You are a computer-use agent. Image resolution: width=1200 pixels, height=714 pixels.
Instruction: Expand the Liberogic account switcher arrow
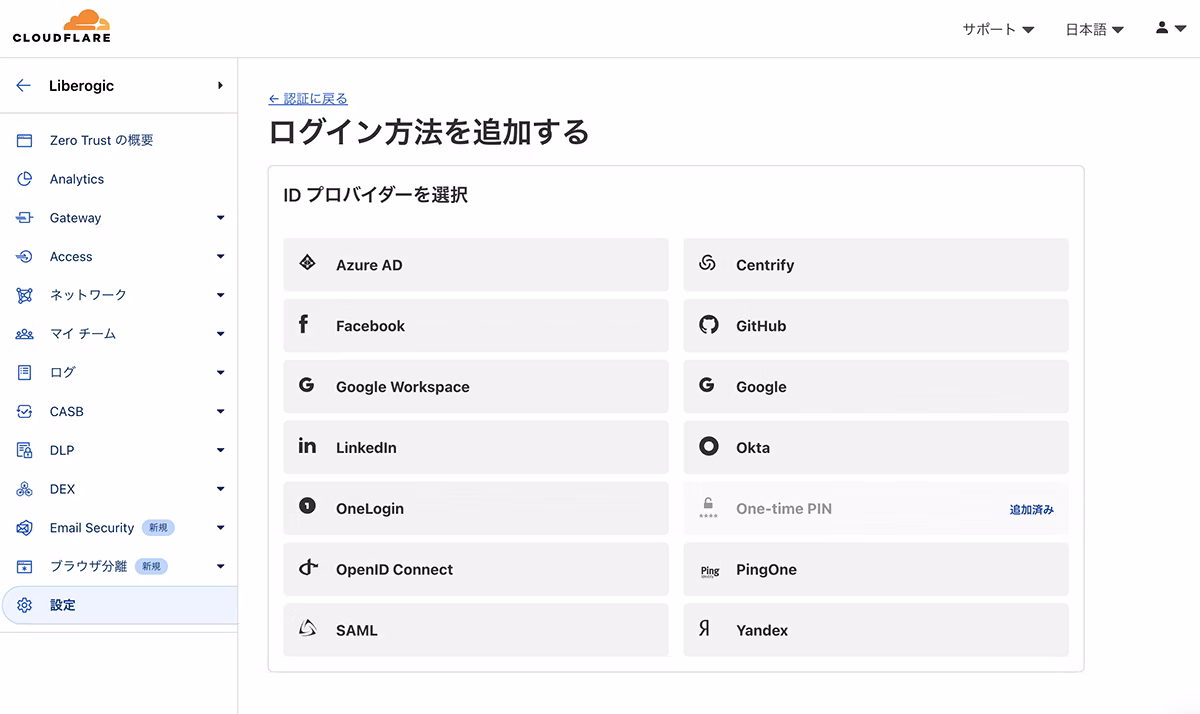220,86
